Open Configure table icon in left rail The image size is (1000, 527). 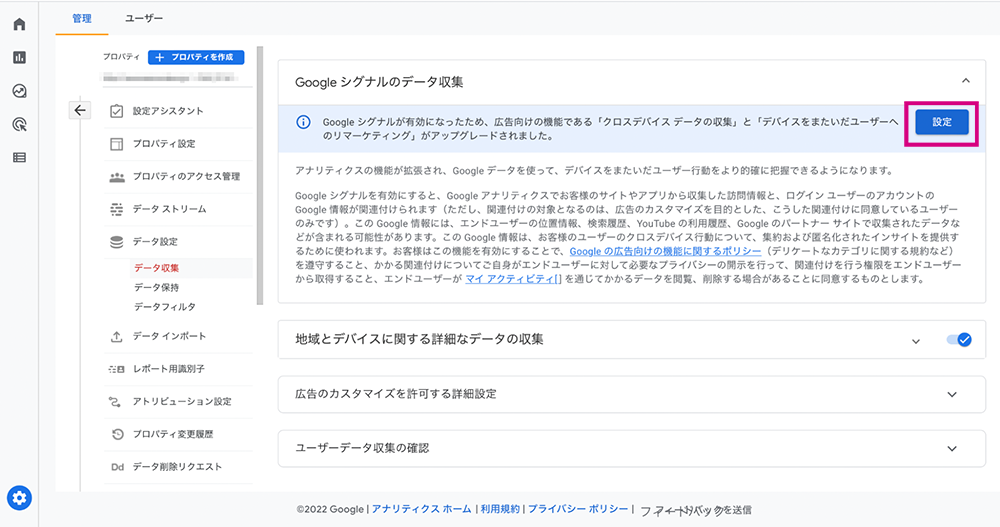point(19,158)
